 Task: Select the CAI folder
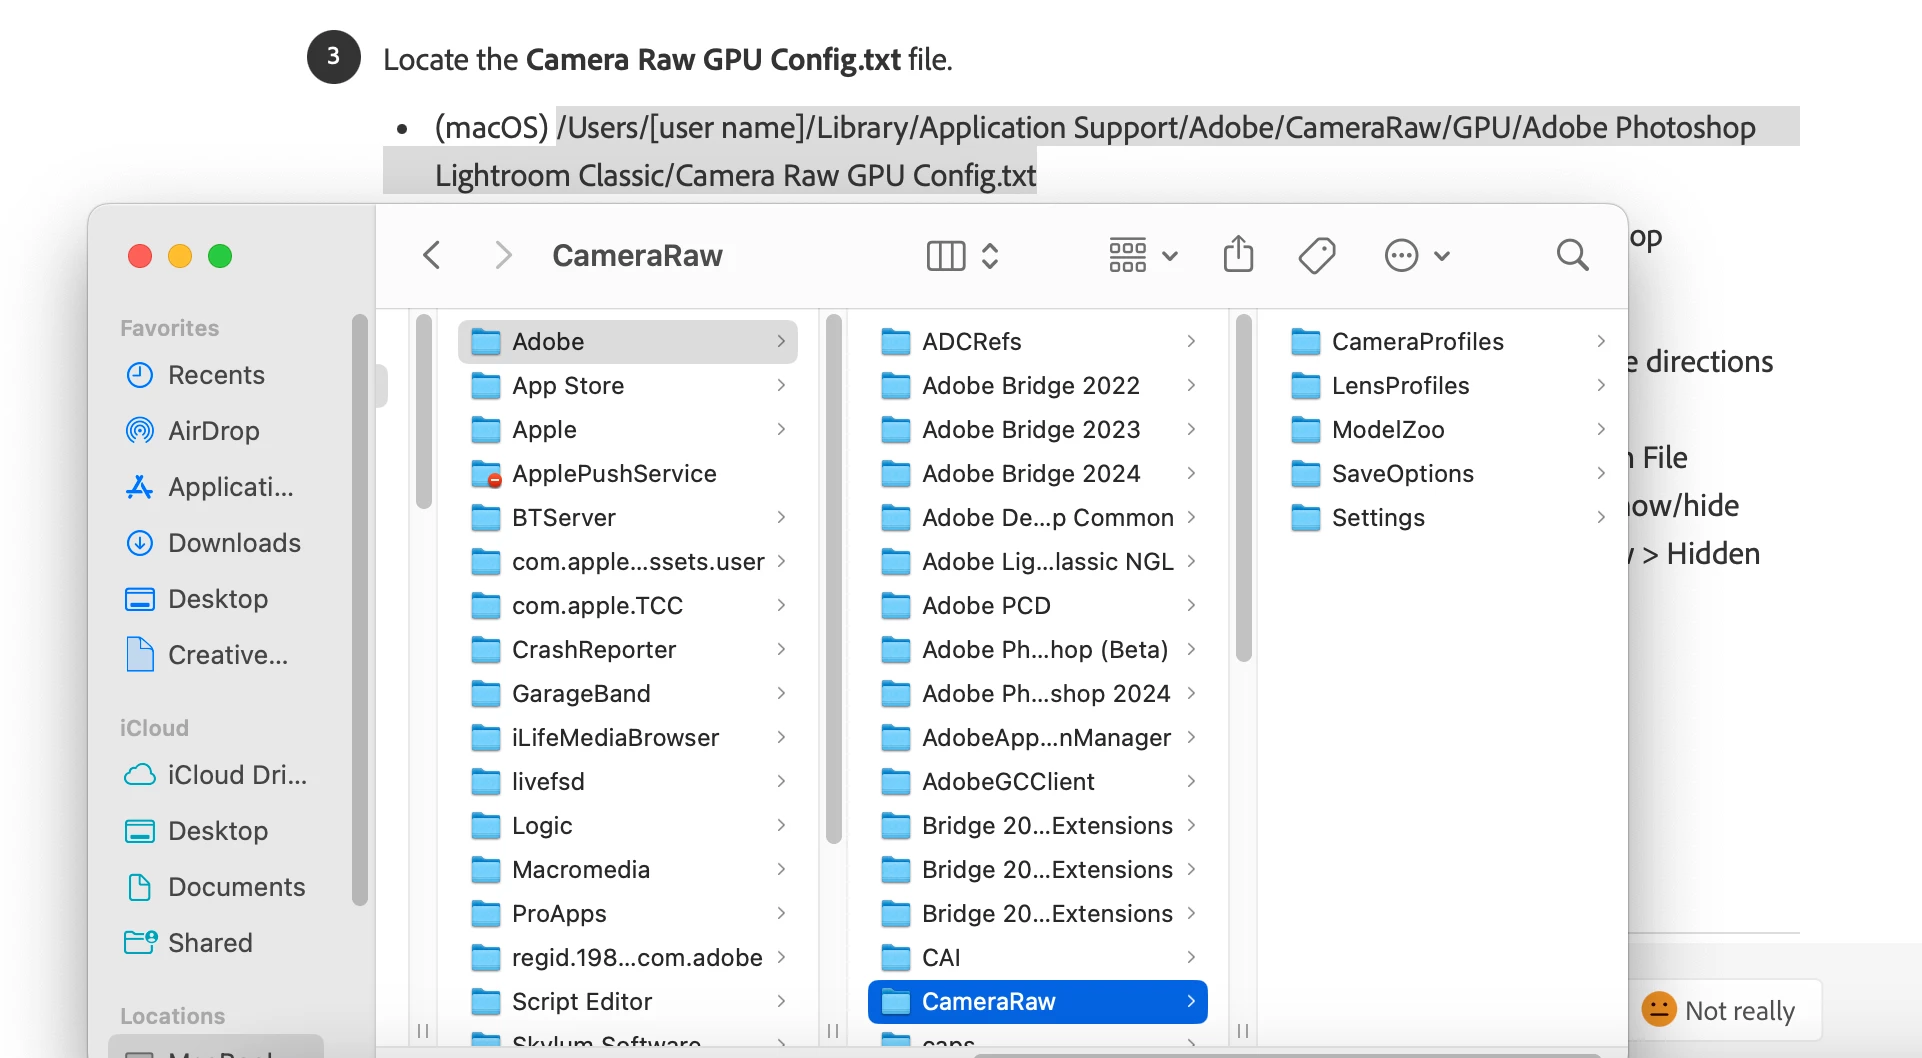1037,958
